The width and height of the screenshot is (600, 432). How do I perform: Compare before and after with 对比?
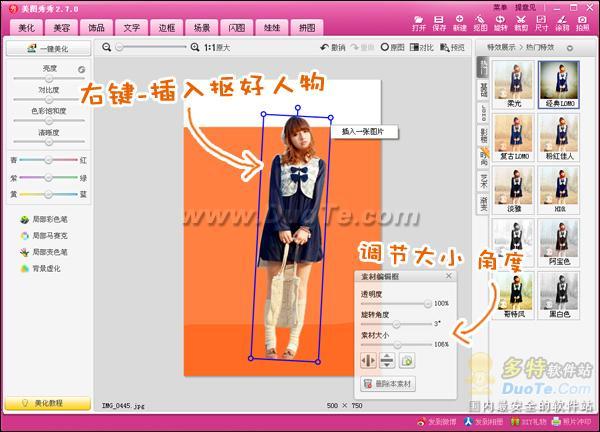coord(422,47)
